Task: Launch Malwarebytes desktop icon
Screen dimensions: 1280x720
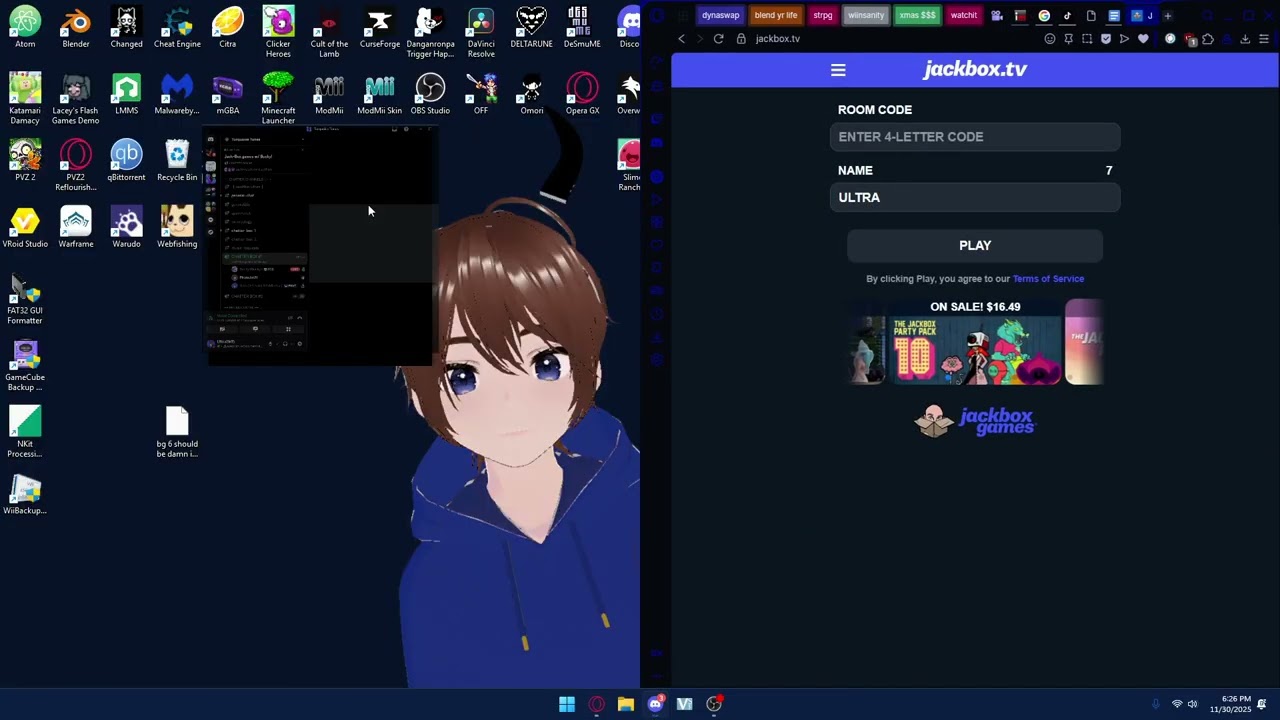Action: pyautogui.click(x=177, y=94)
